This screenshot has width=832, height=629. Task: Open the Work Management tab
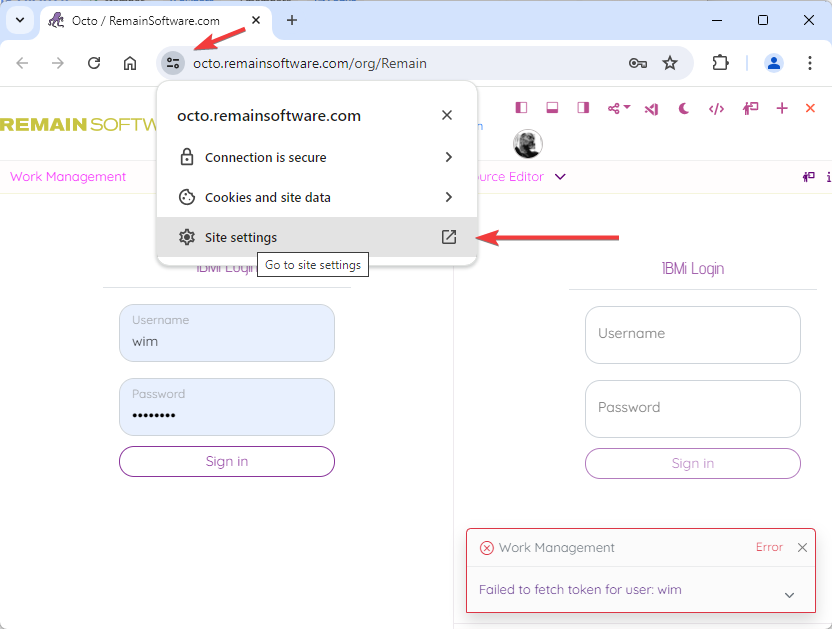(68, 177)
